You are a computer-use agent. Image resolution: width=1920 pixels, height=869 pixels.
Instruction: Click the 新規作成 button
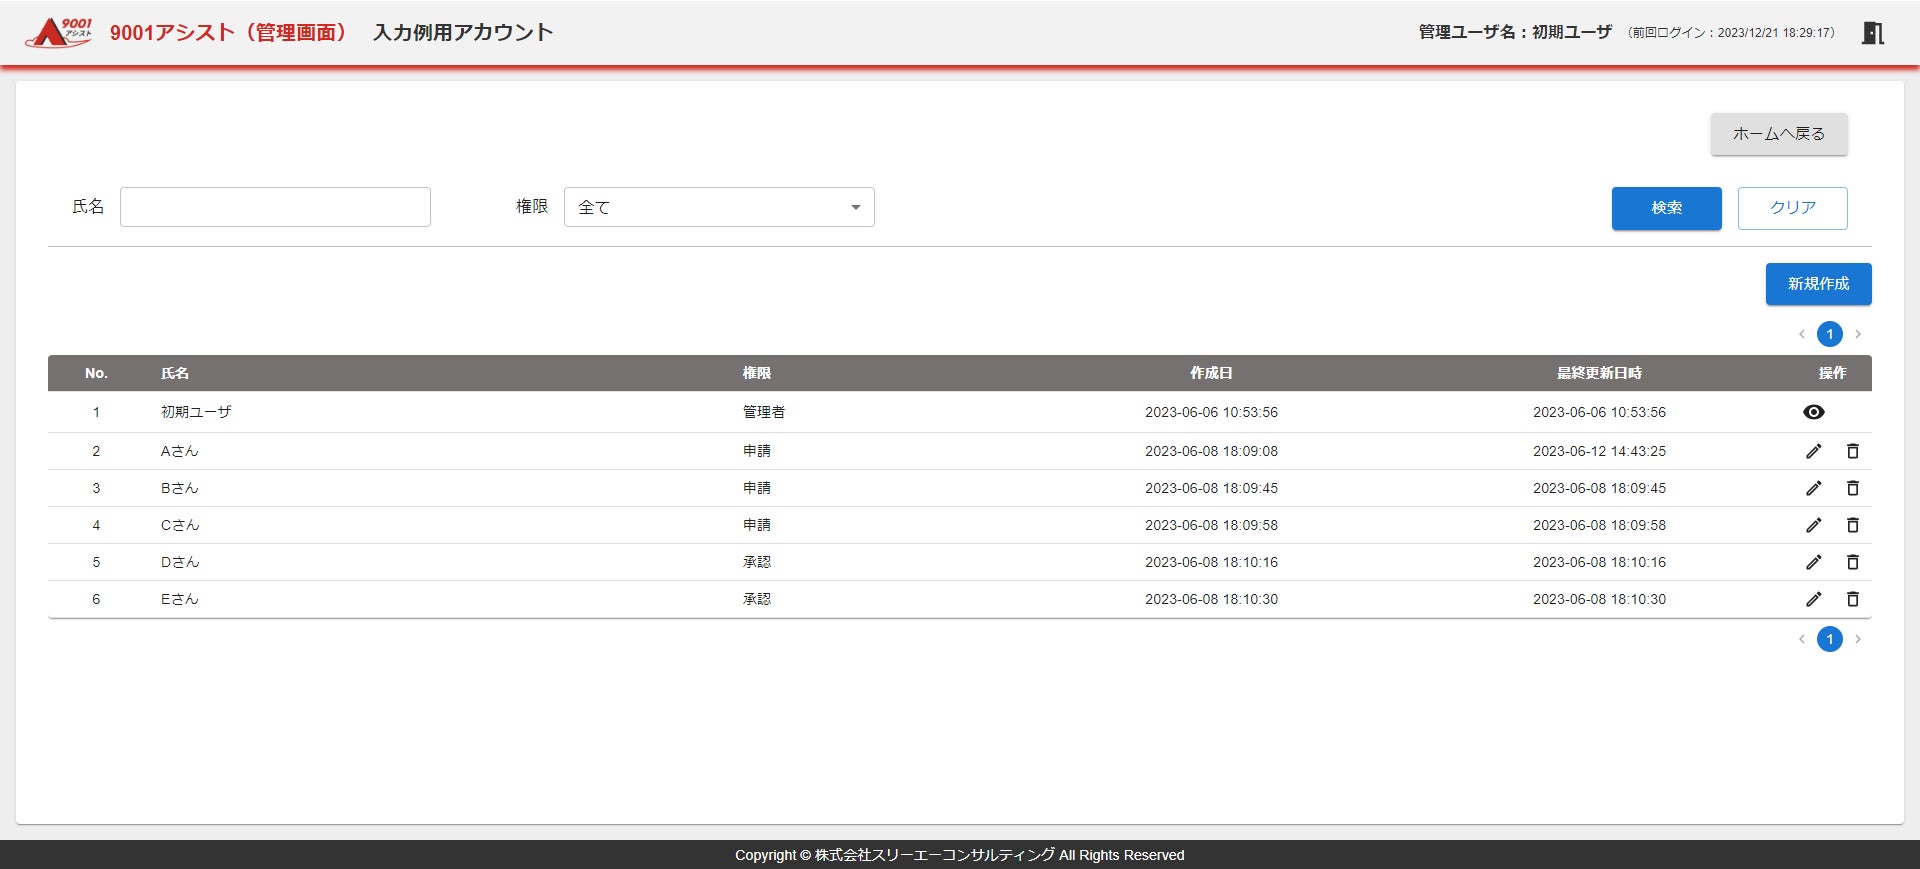coord(1818,284)
